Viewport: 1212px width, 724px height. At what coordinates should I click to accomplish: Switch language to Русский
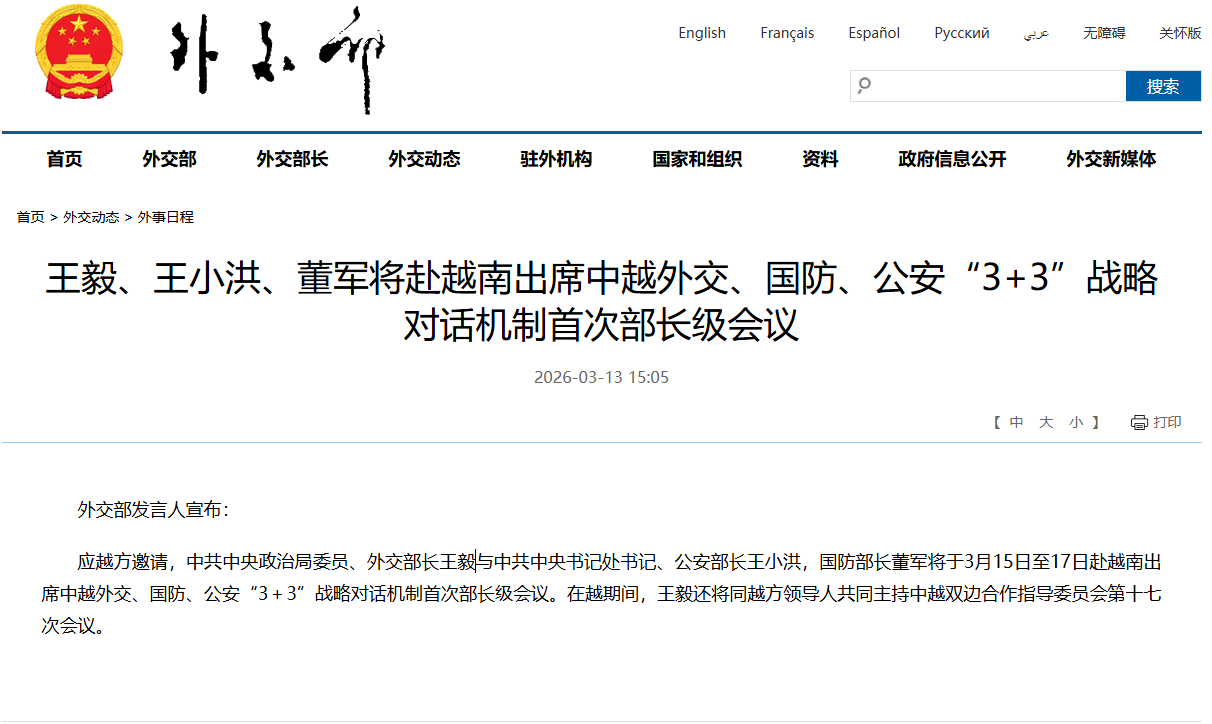click(x=962, y=33)
